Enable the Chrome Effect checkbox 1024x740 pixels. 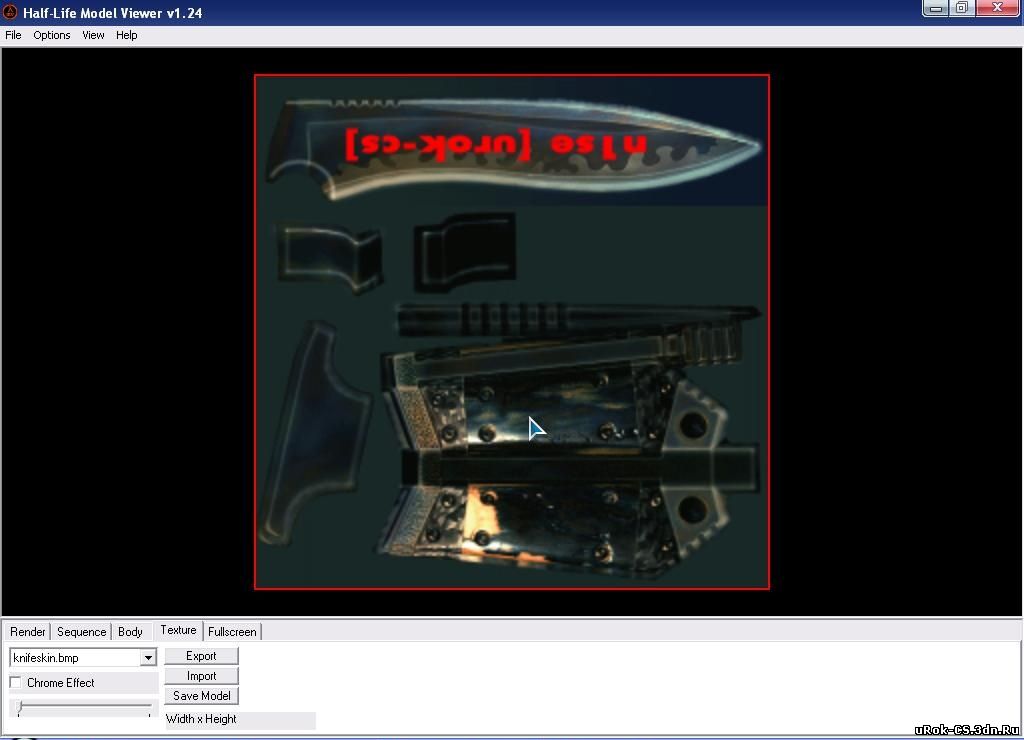coord(16,683)
